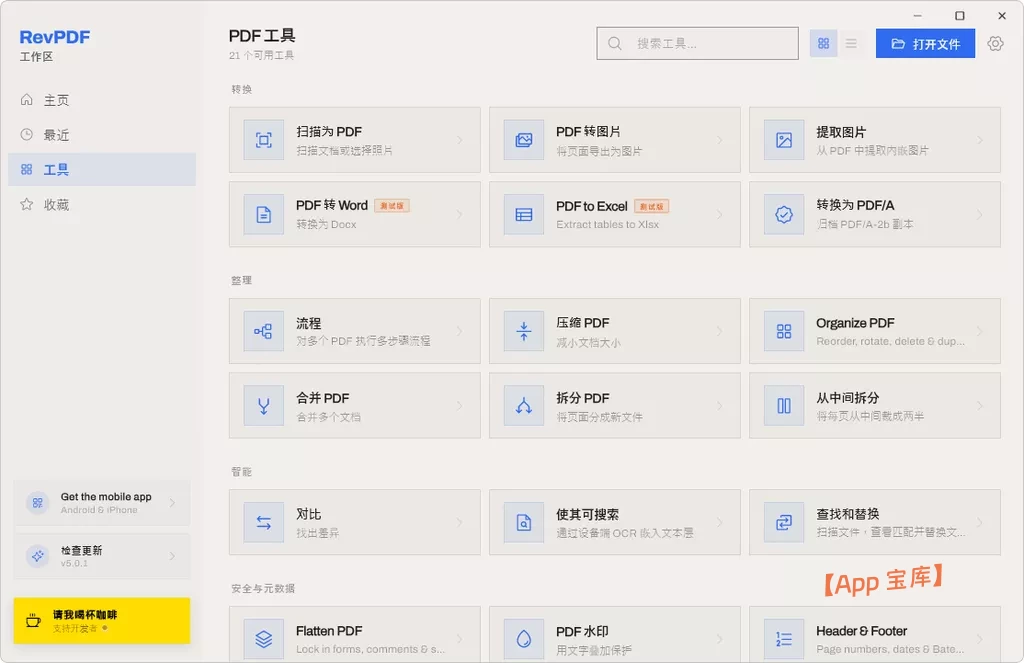The width and height of the screenshot is (1024, 663).
Task: Click the 从中间拆分 column split icon
Action: pos(784,406)
